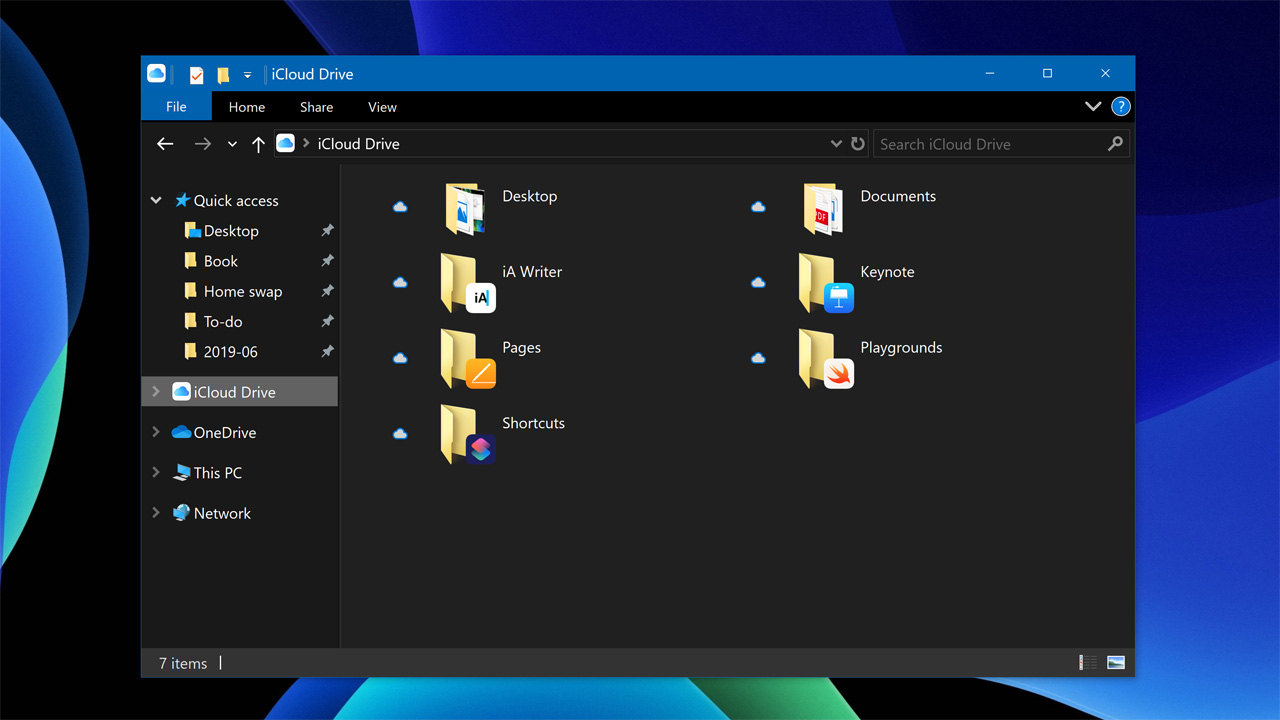1280x720 pixels.
Task: Click the Search iCloud Drive field
Action: (990, 144)
